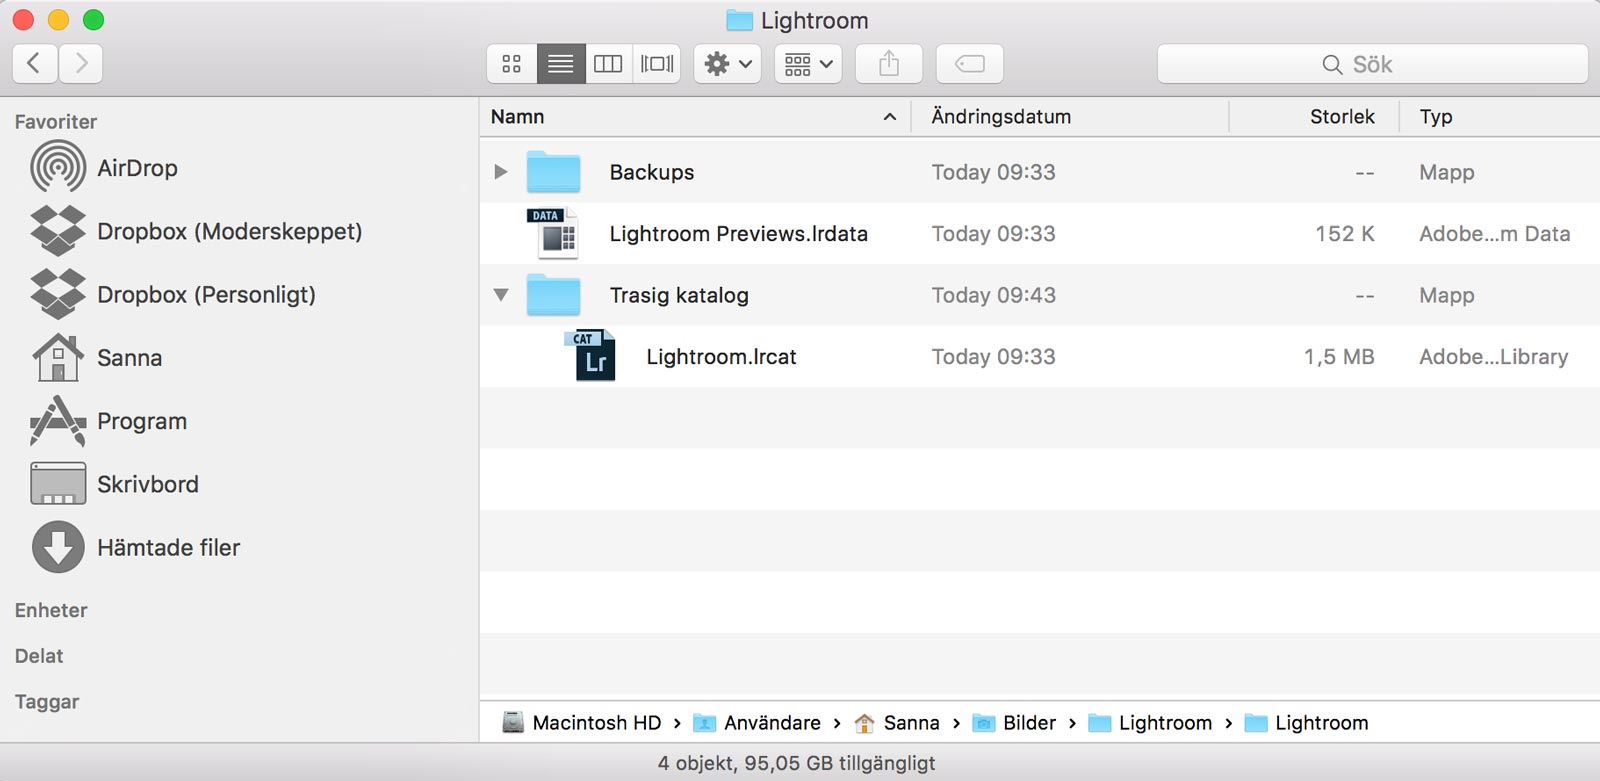Click the Share toolbar button

(x=889, y=64)
